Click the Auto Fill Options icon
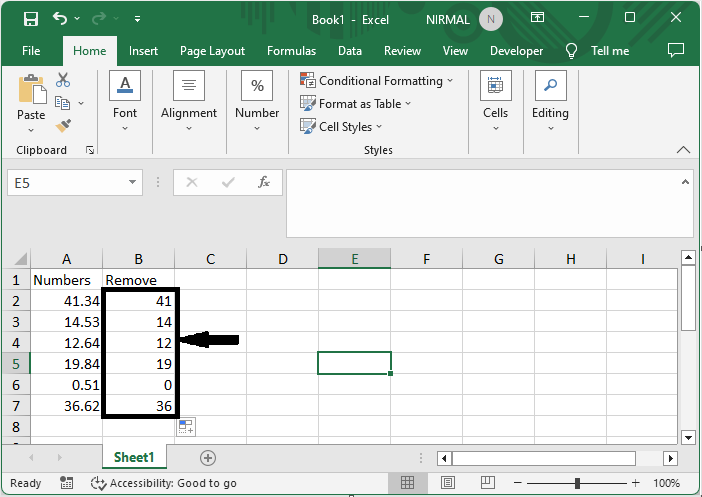 (x=186, y=427)
